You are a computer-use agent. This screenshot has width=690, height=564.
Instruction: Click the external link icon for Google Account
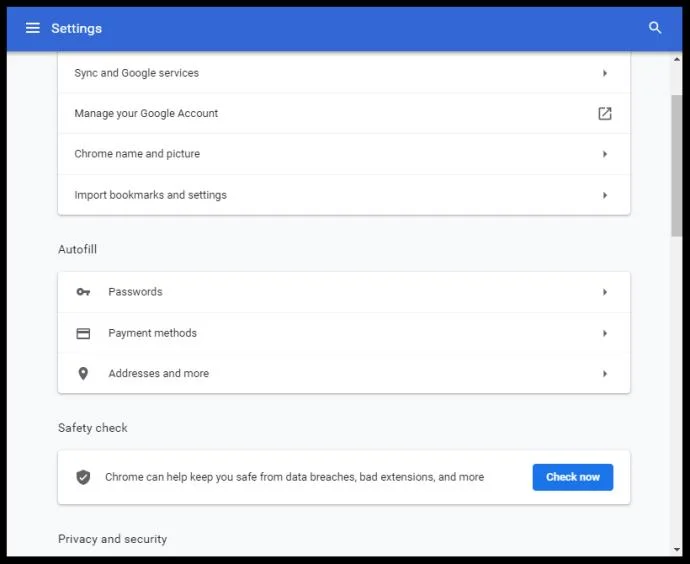point(605,114)
